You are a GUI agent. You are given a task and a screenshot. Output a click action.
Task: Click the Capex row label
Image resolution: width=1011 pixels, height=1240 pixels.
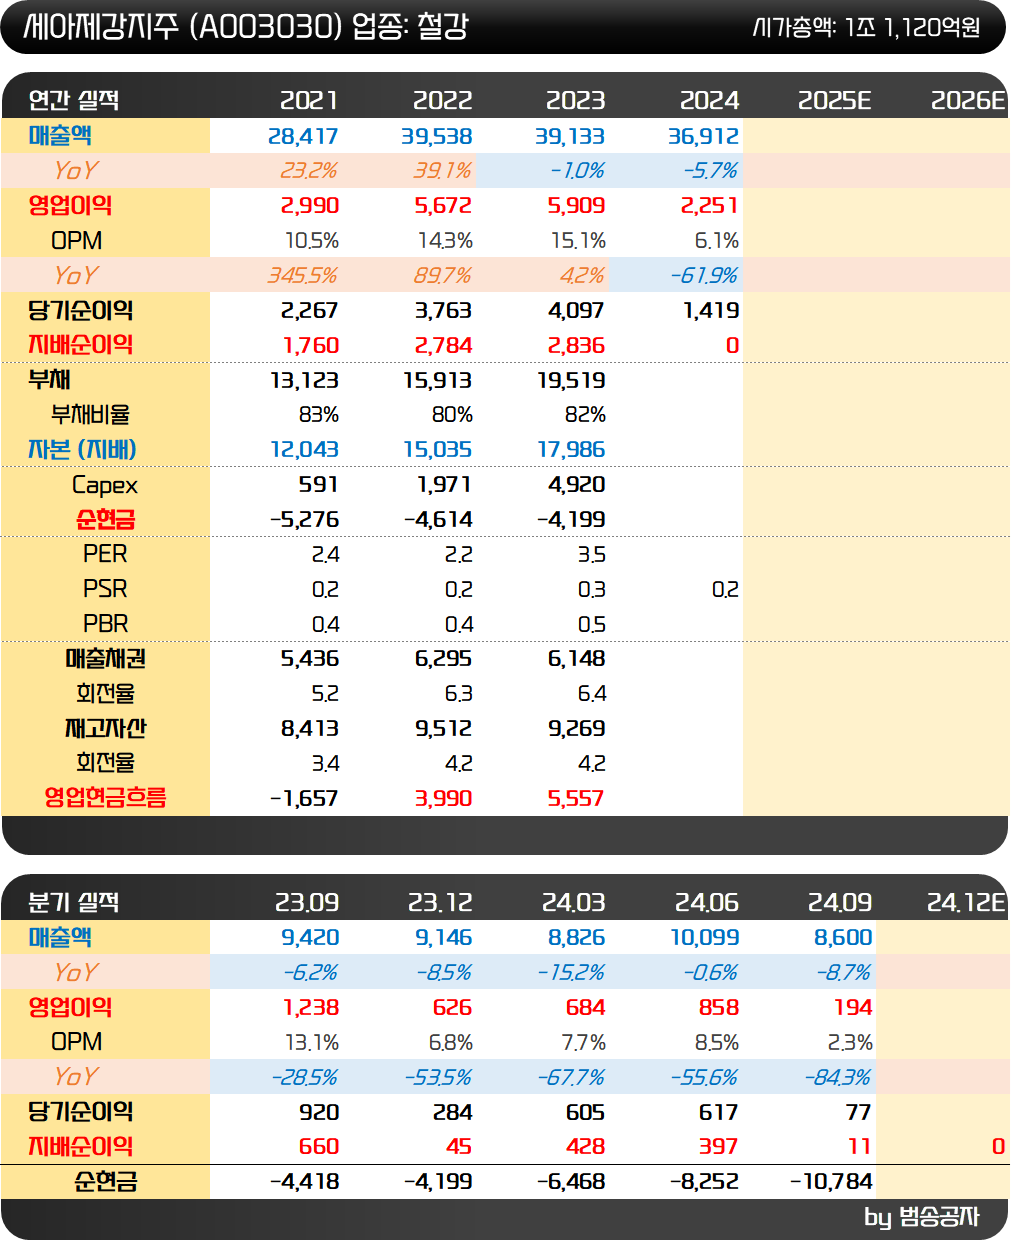click(x=105, y=485)
